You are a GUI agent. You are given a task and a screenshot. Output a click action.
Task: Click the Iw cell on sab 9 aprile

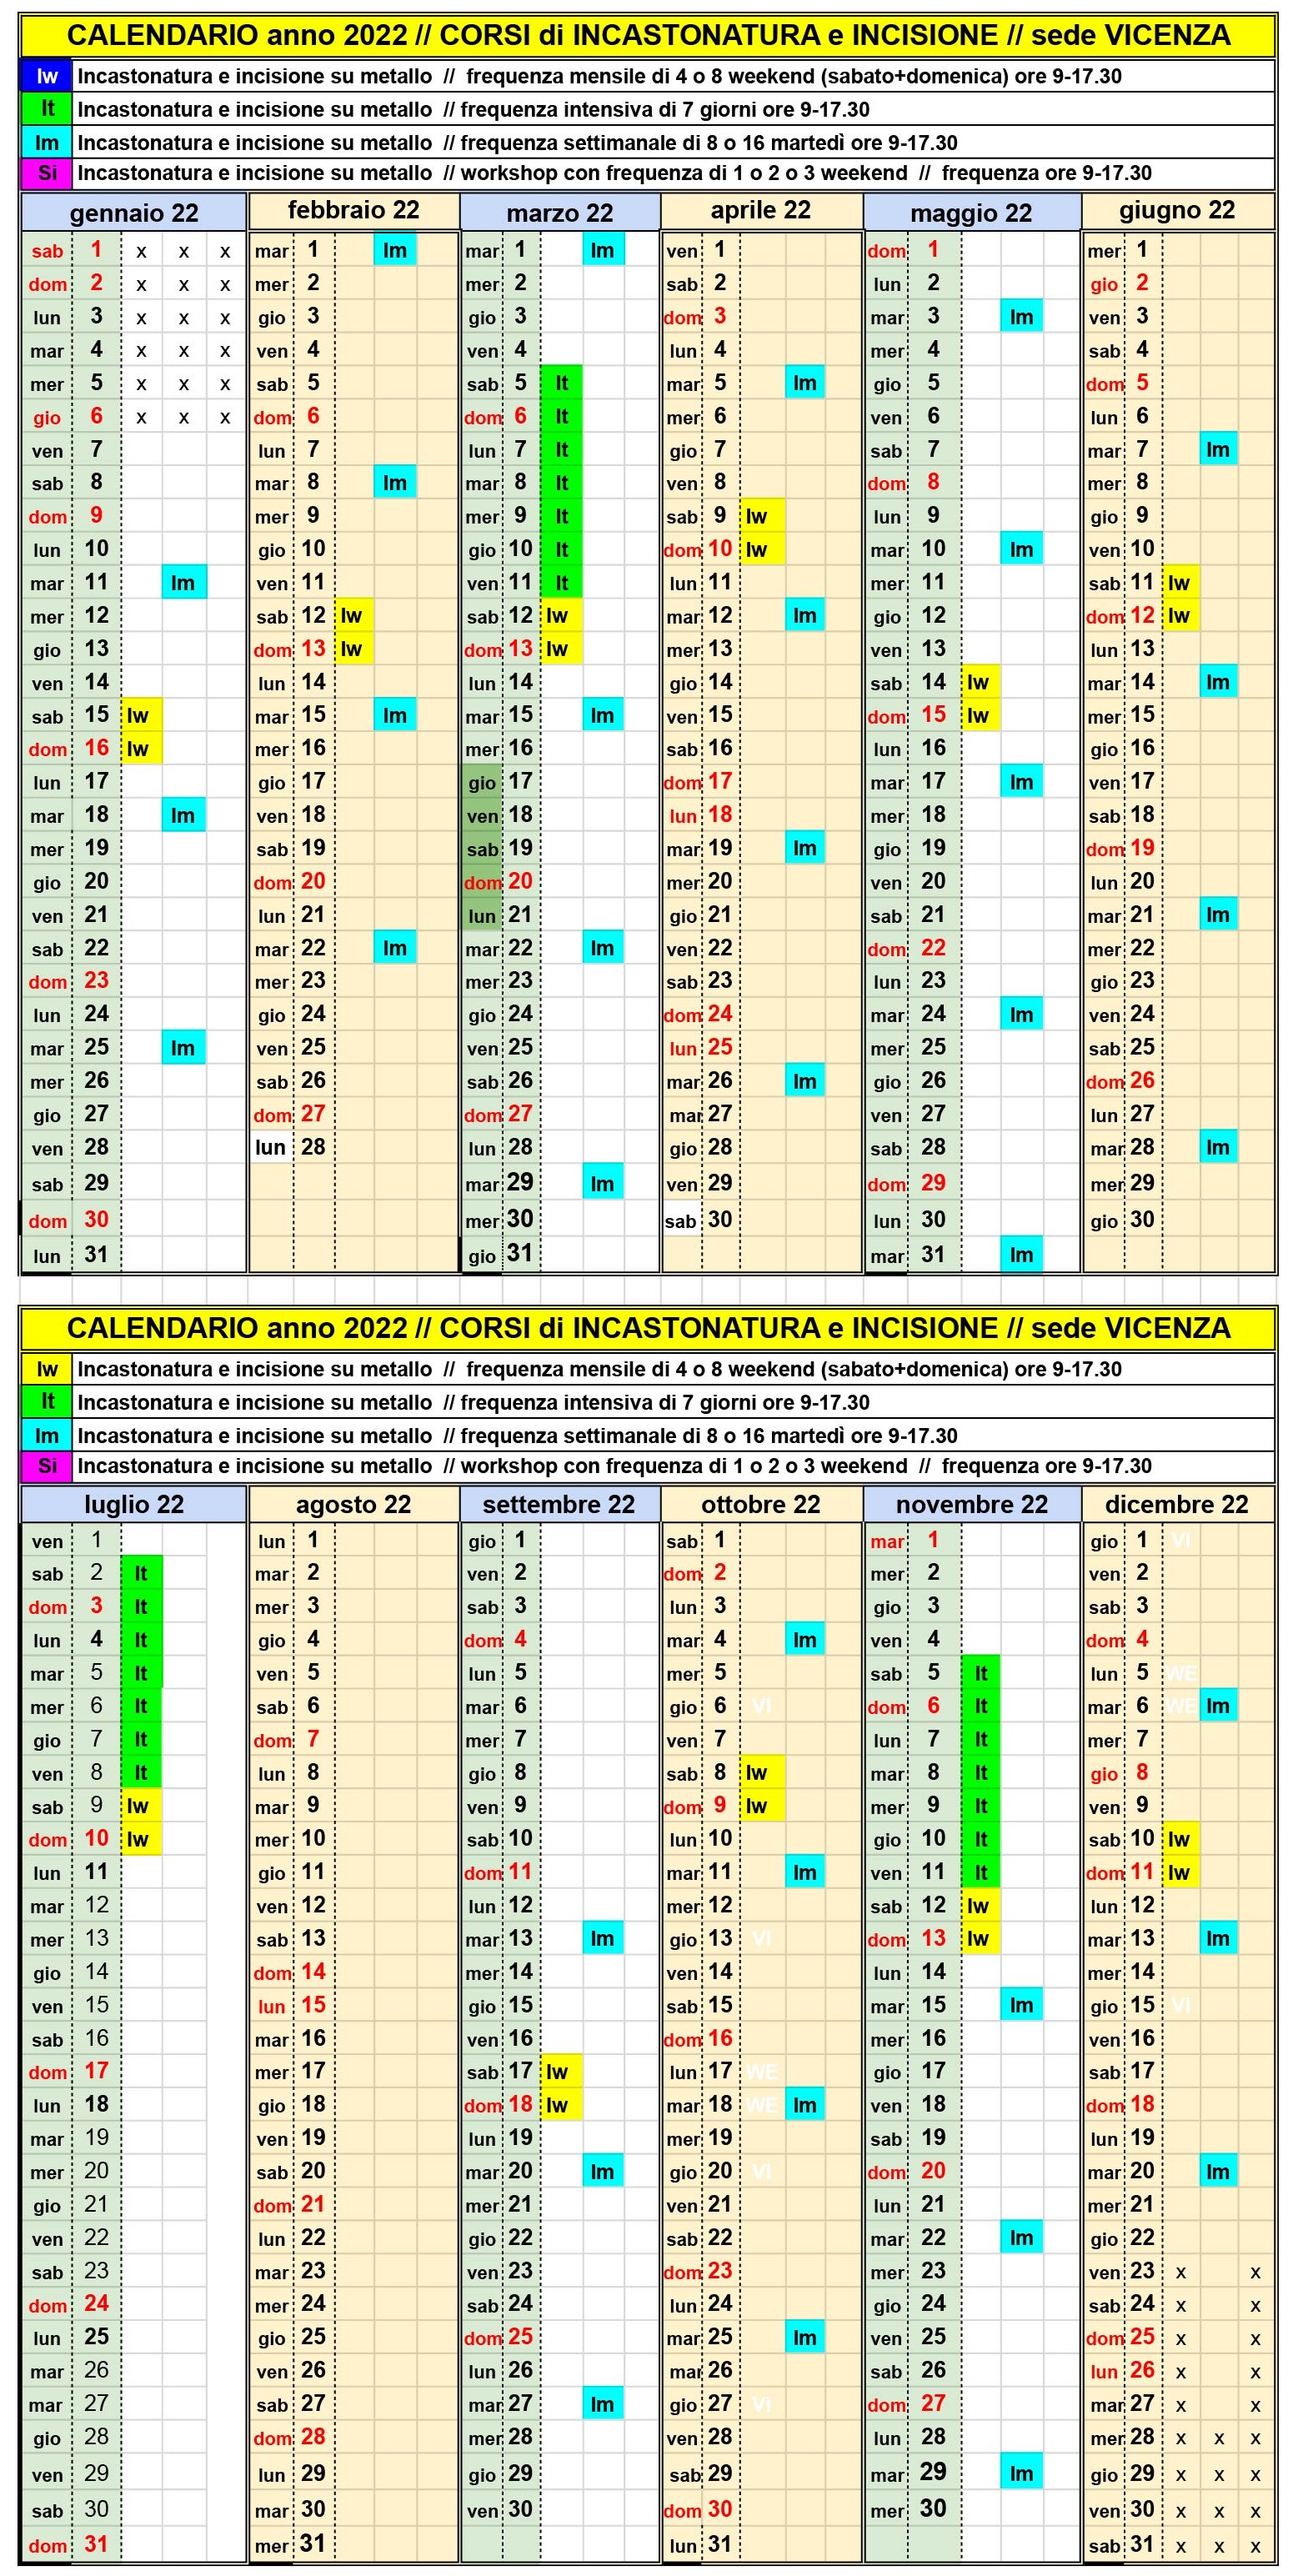[x=762, y=516]
